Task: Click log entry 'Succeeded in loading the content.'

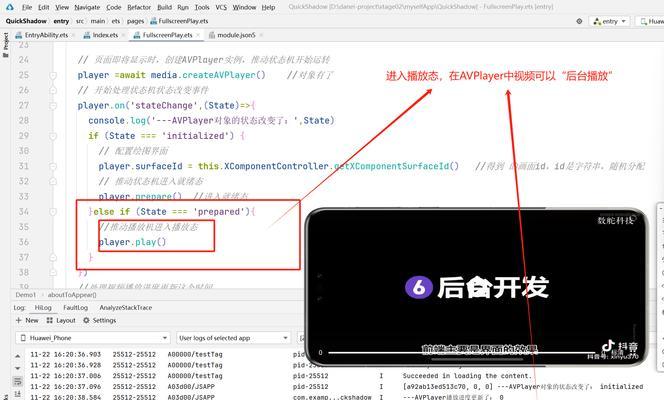Action: pos(466,376)
